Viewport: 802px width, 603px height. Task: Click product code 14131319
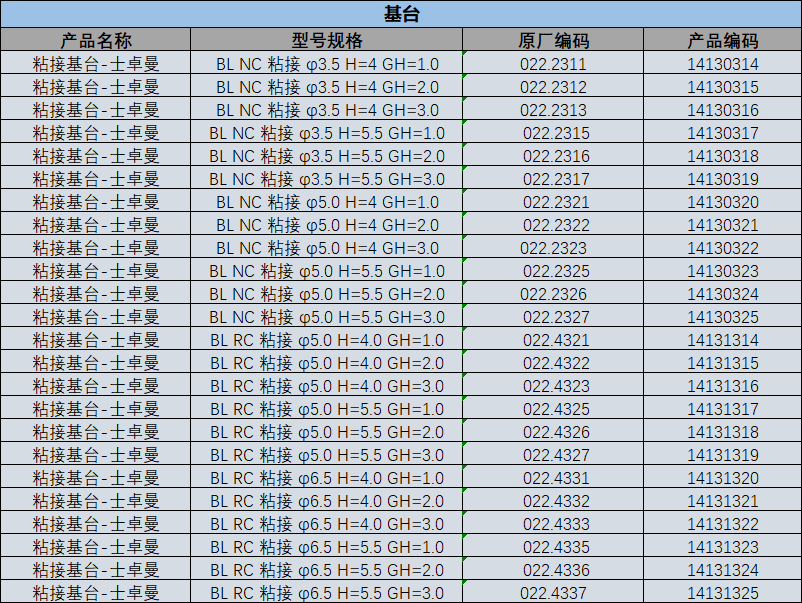coord(722,455)
